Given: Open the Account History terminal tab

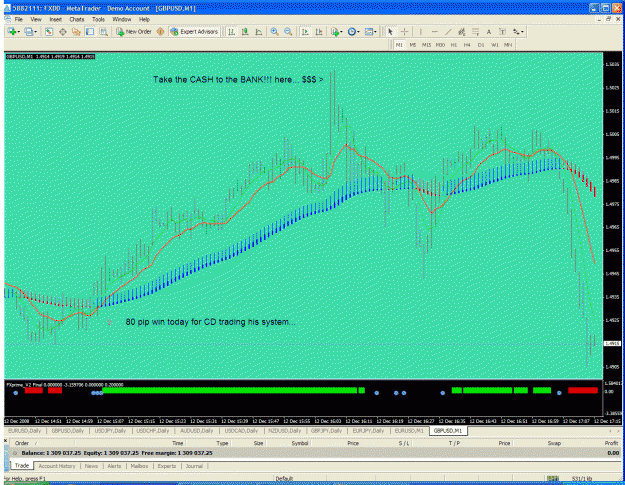Looking at the screenshot, I should 57,466.
